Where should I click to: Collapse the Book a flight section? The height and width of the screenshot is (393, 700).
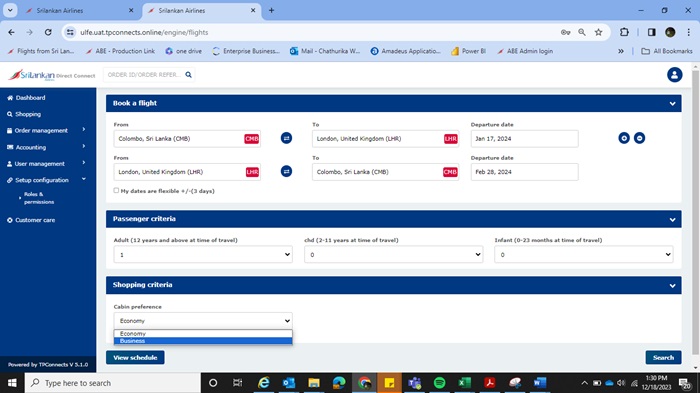[x=672, y=104]
